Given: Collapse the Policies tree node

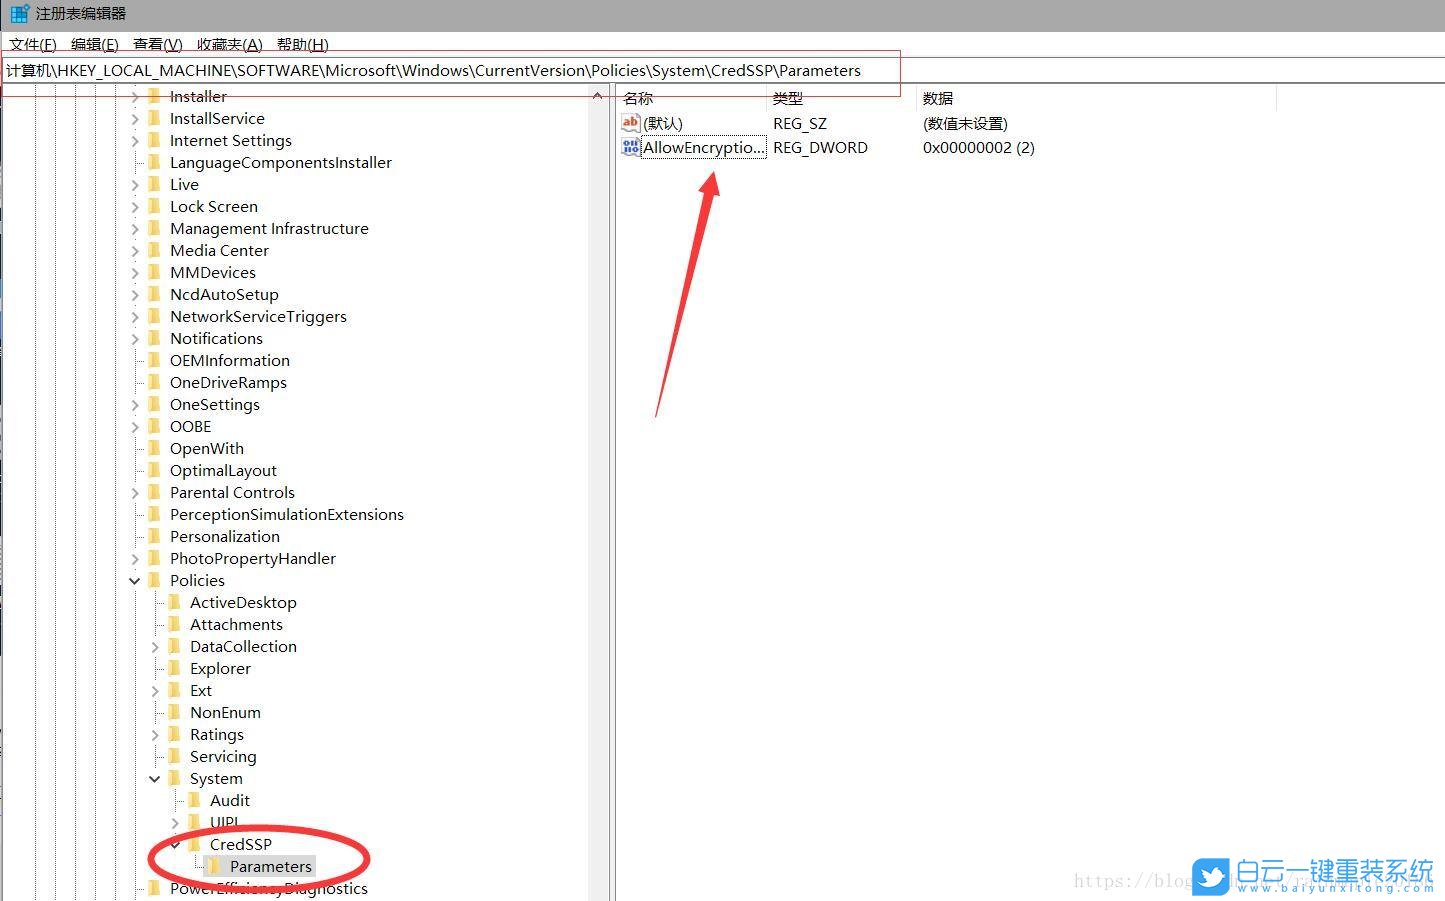Looking at the screenshot, I should (135, 580).
